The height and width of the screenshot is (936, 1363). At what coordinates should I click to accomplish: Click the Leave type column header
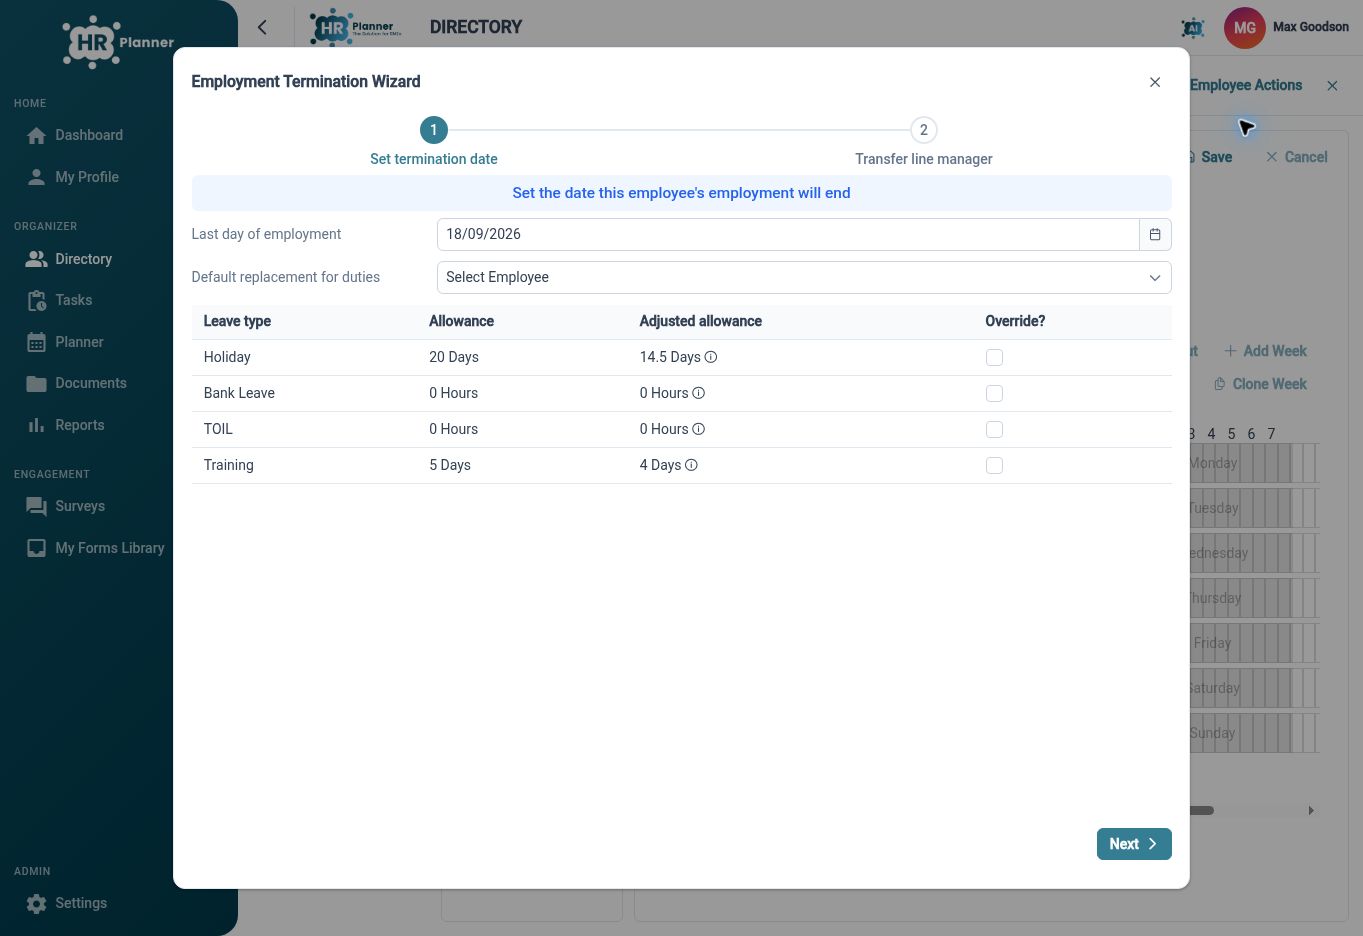coord(237,321)
